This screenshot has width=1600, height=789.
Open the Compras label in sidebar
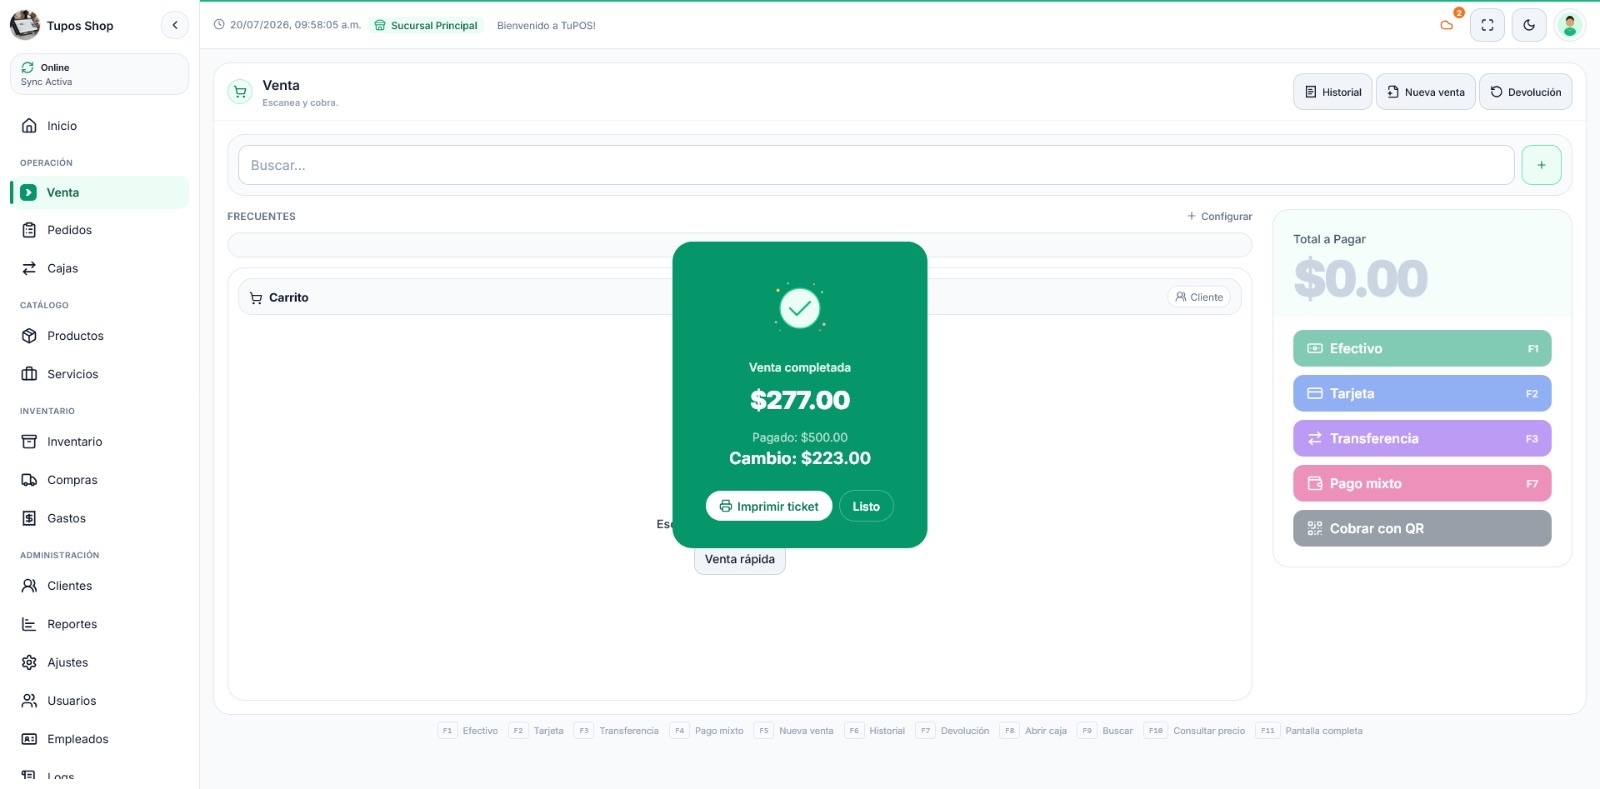(x=72, y=480)
